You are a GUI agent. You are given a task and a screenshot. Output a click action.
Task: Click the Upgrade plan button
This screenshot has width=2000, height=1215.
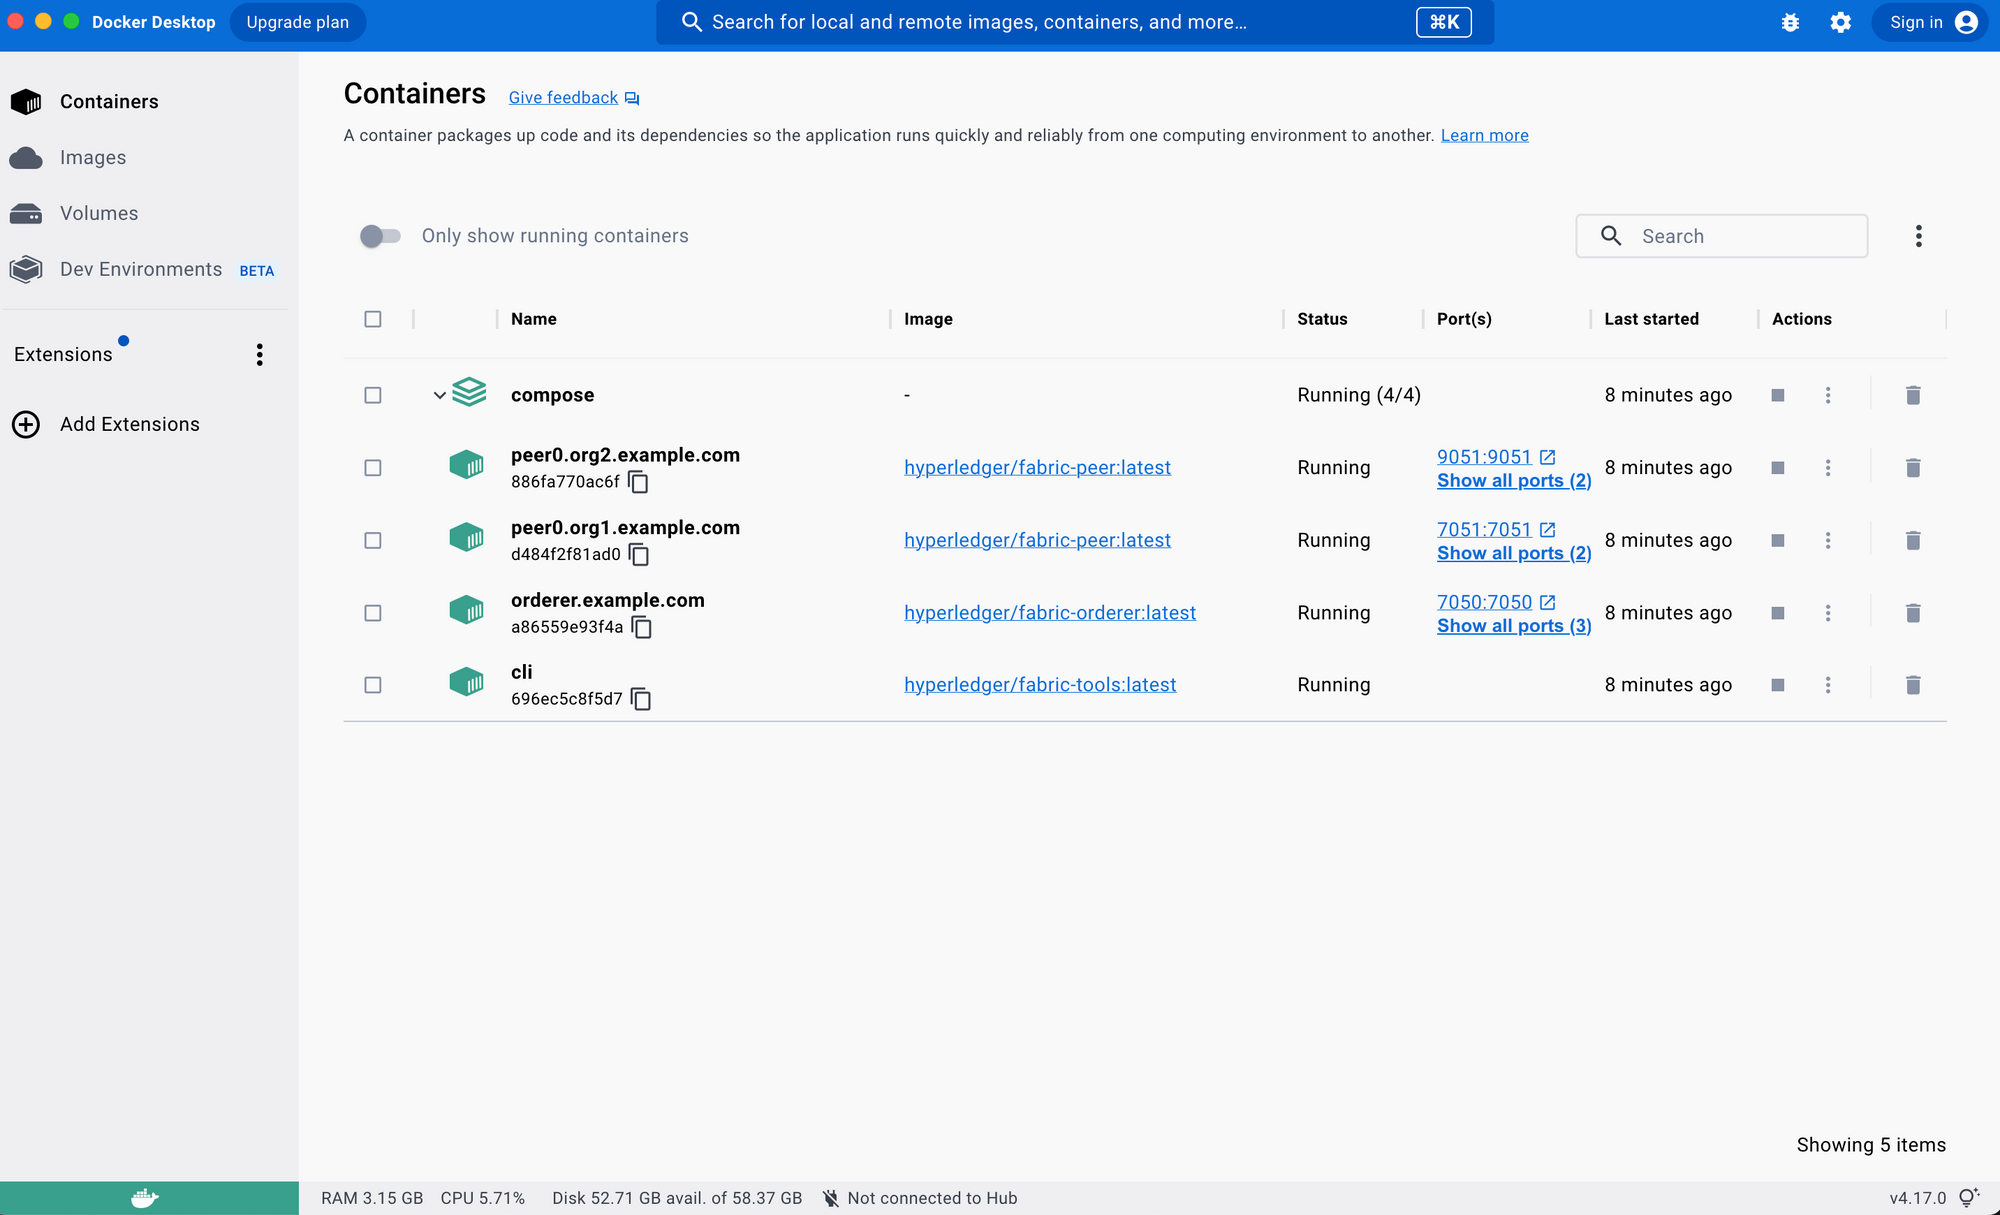[298, 22]
